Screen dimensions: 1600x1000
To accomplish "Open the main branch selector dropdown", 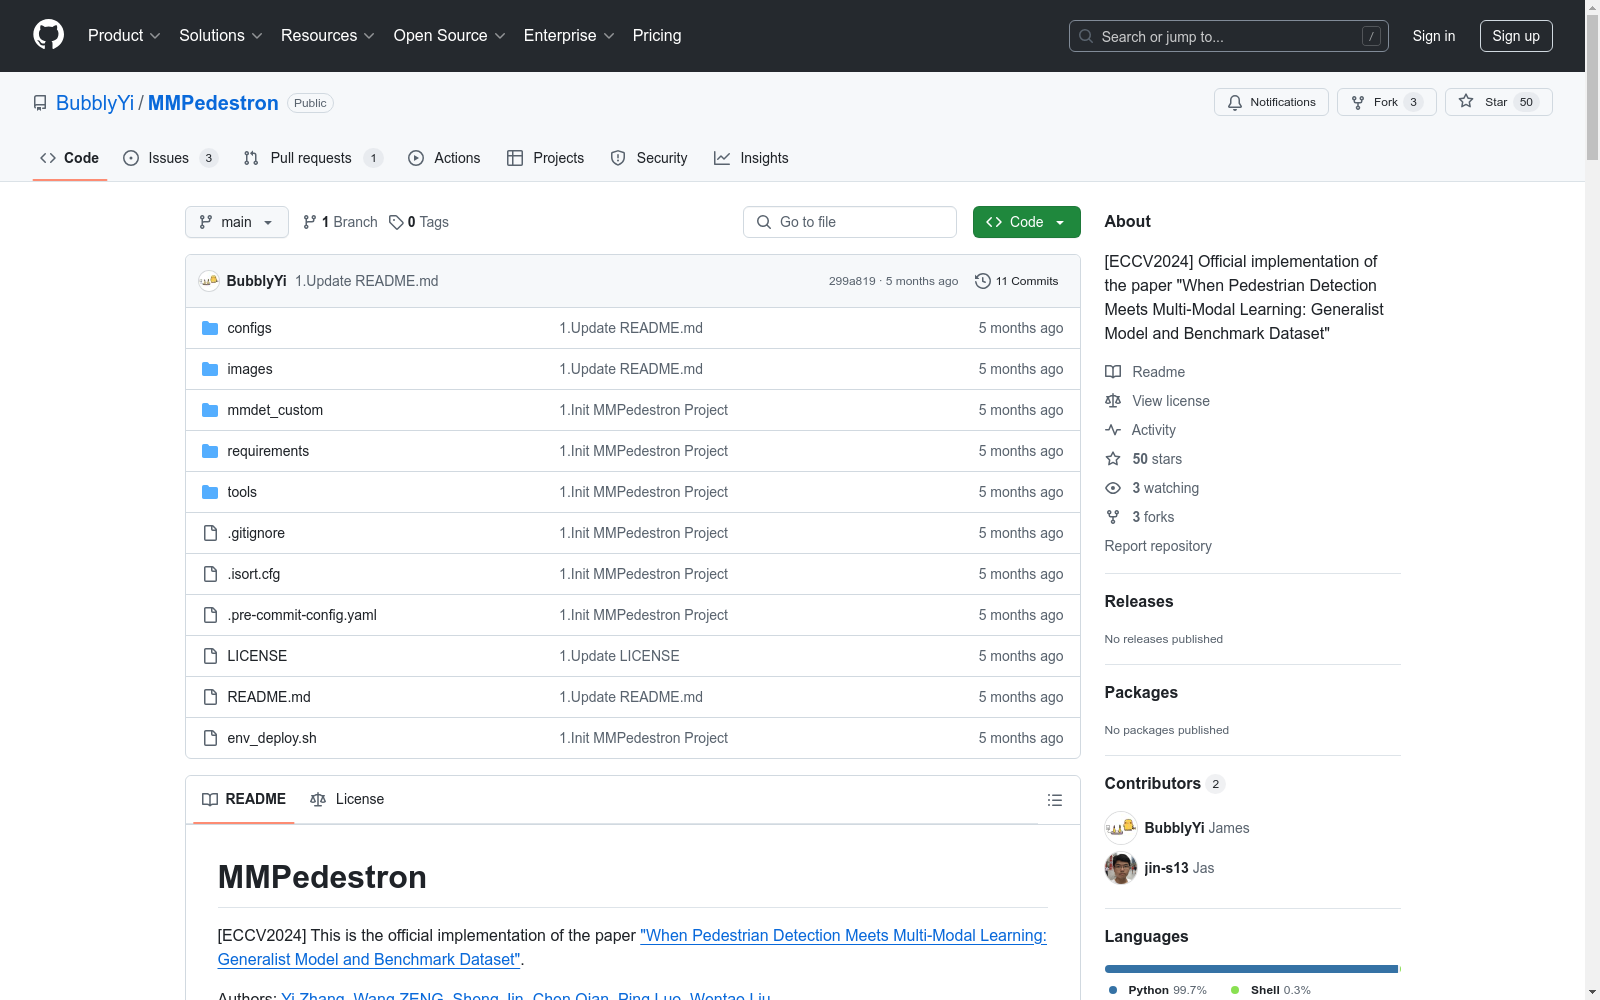I will [237, 222].
